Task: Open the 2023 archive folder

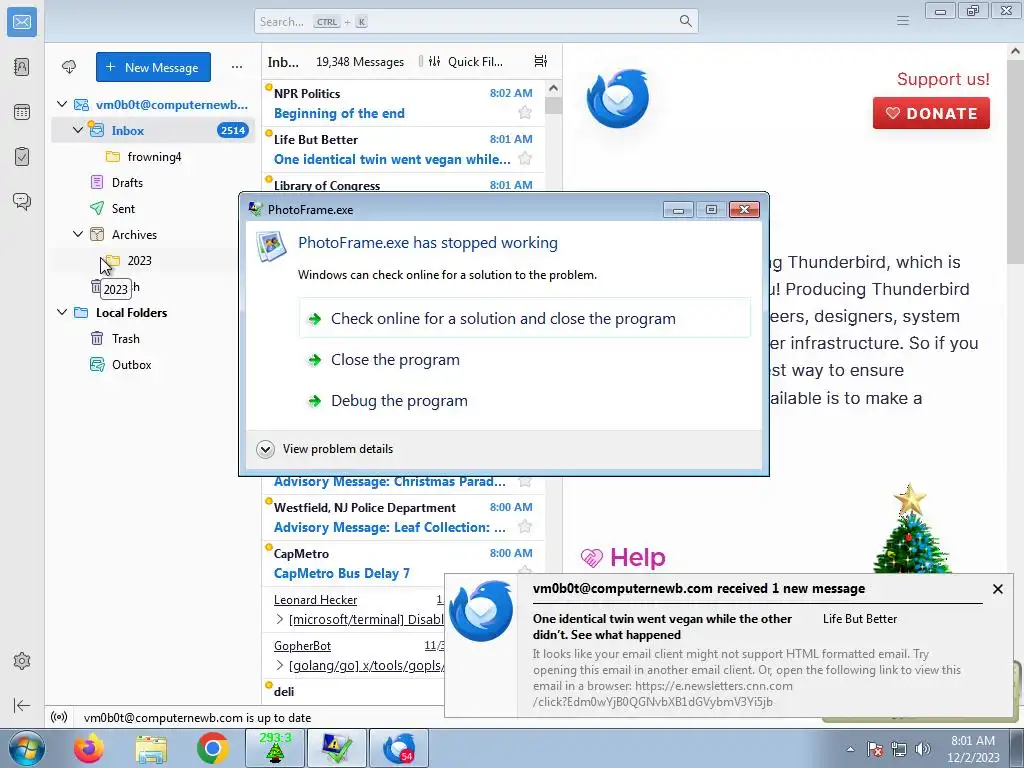Action: 139,261
